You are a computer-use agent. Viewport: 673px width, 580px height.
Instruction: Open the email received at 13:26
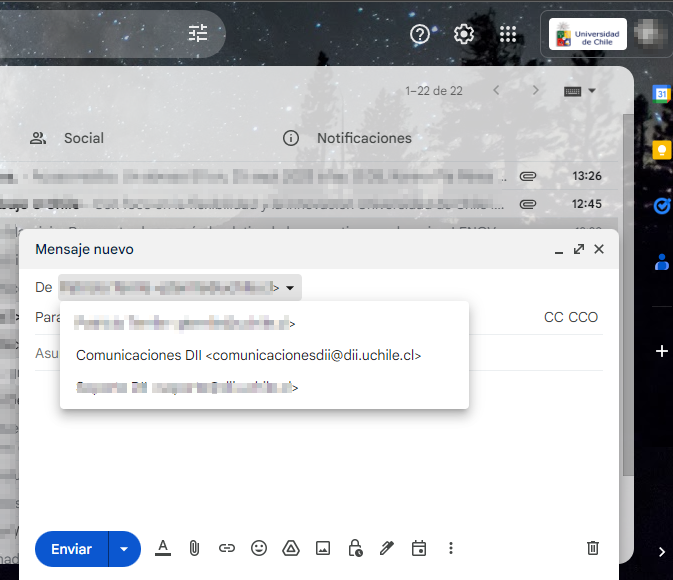(309, 176)
